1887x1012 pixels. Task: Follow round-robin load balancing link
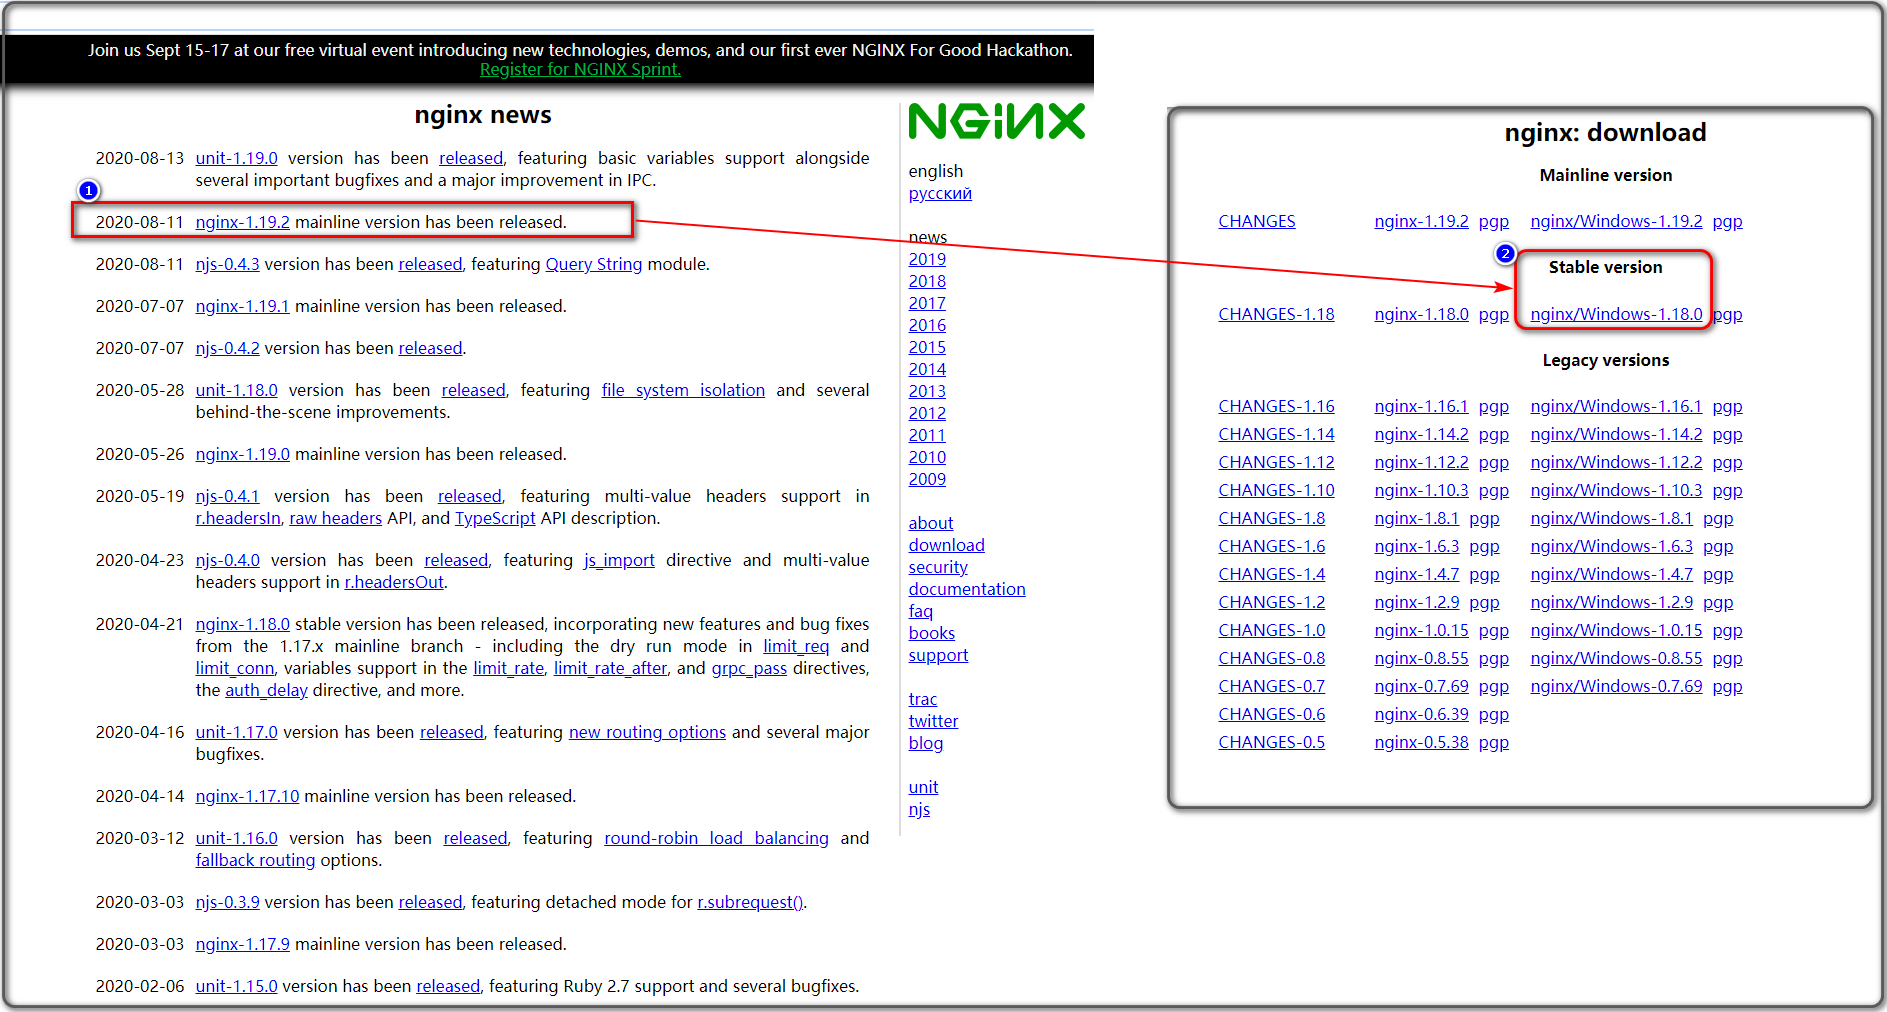tap(716, 838)
